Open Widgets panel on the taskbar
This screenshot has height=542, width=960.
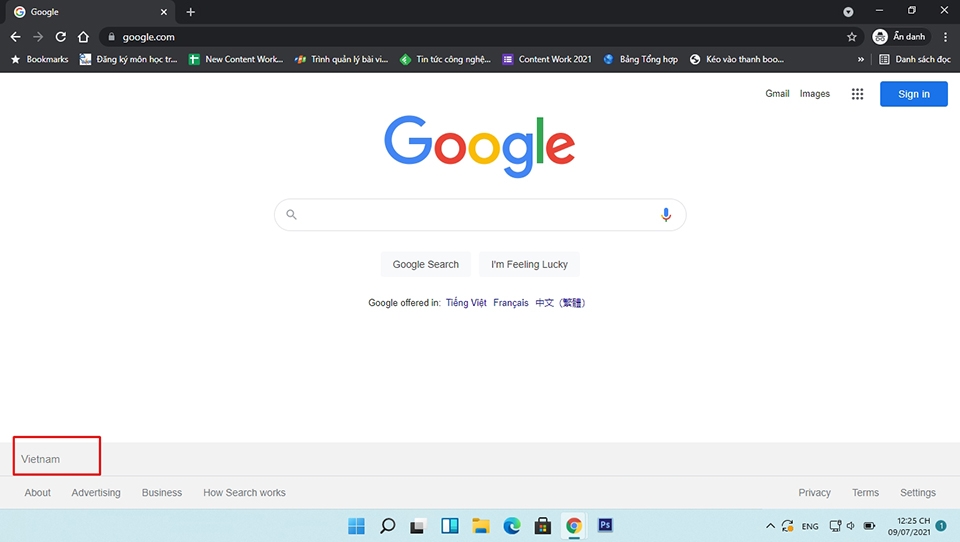[x=449, y=525]
